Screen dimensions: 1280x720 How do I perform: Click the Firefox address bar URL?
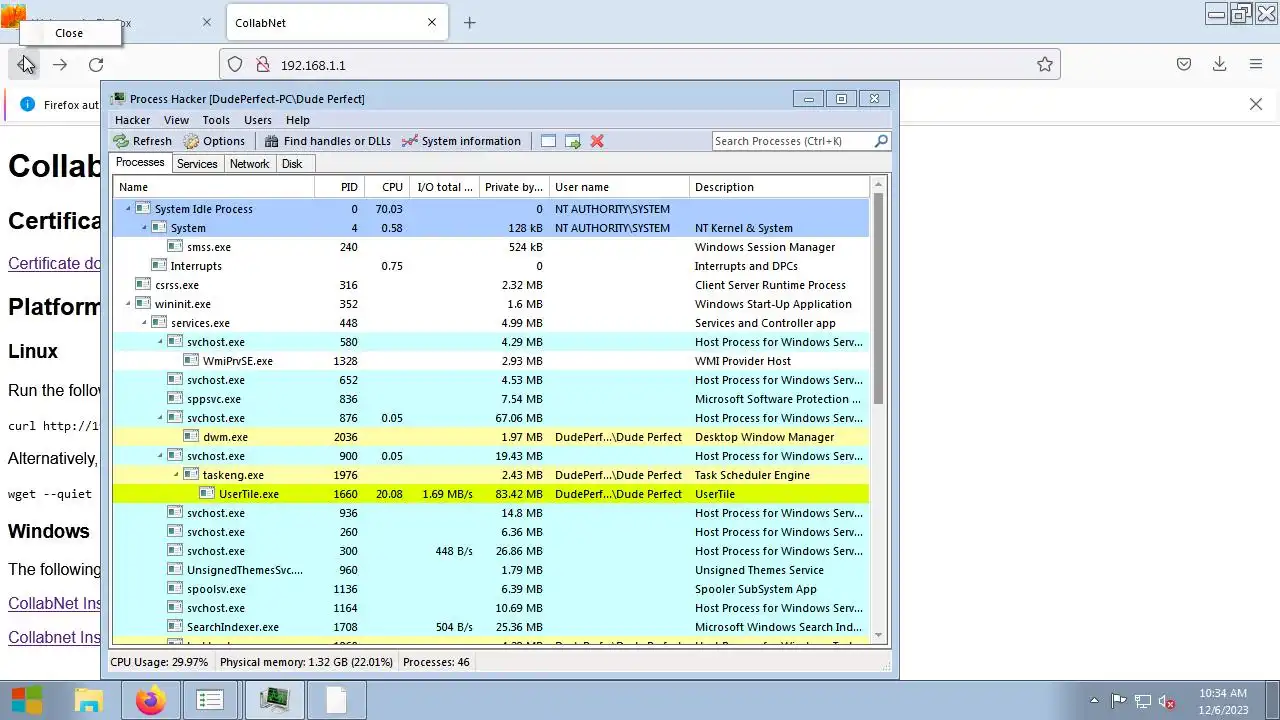click(313, 65)
